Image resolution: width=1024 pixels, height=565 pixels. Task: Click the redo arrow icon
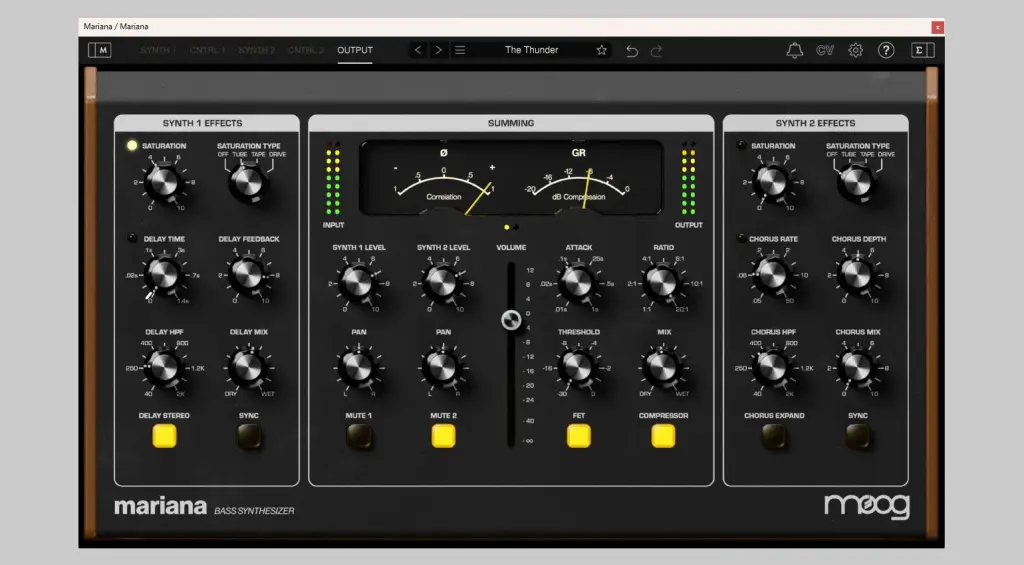(x=656, y=50)
